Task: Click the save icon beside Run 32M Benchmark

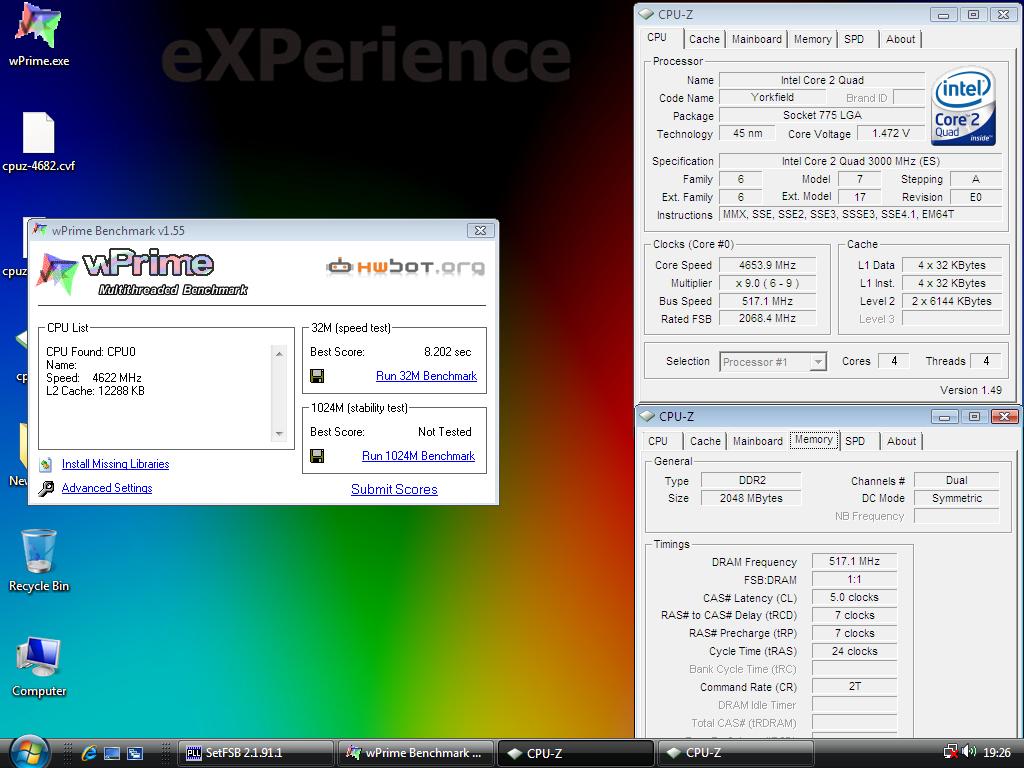Action: pyautogui.click(x=317, y=376)
